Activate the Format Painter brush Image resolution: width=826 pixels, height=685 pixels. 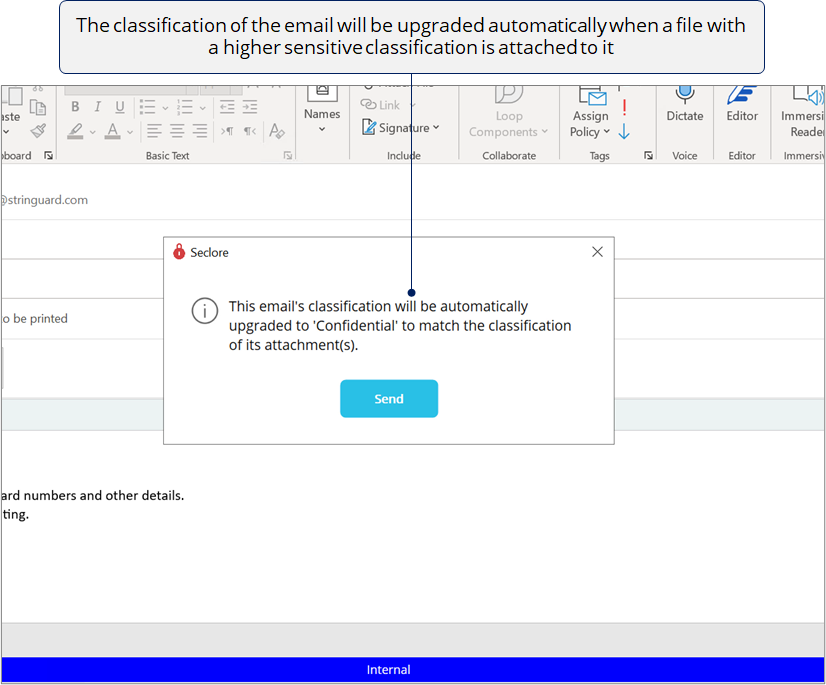pyautogui.click(x=38, y=131)
